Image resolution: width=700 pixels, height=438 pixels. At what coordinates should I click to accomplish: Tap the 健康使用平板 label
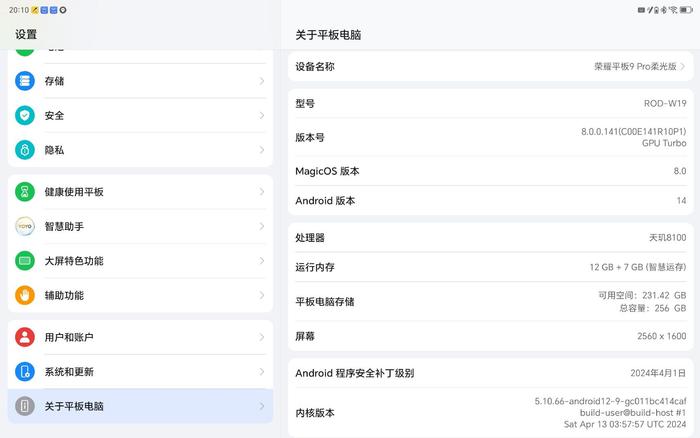tap(74, 192)
